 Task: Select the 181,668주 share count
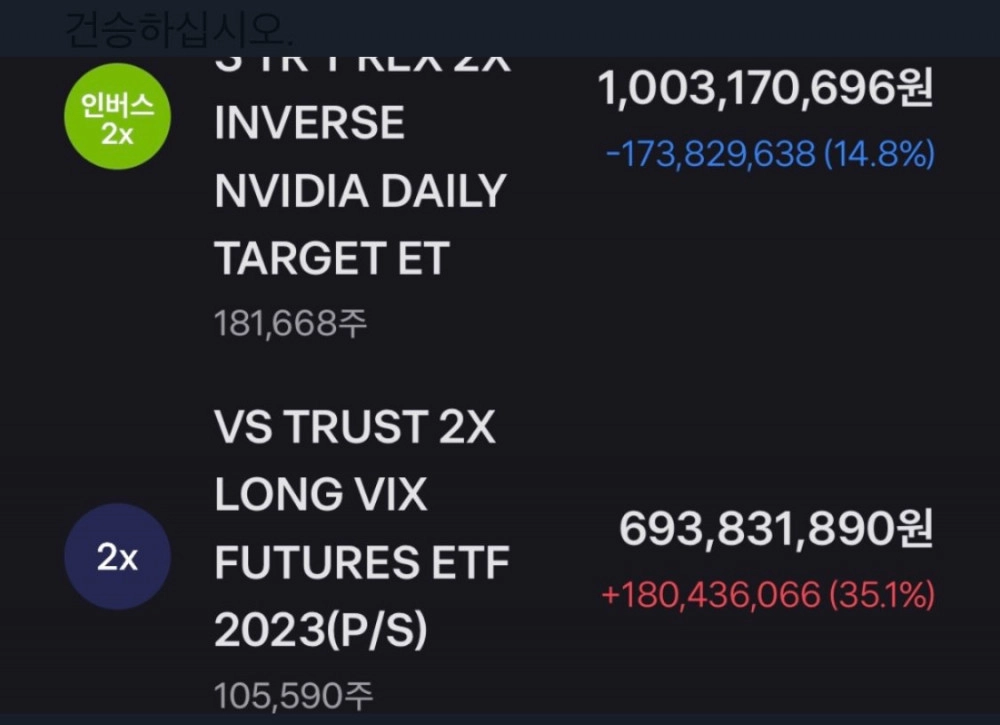(291, 323)
